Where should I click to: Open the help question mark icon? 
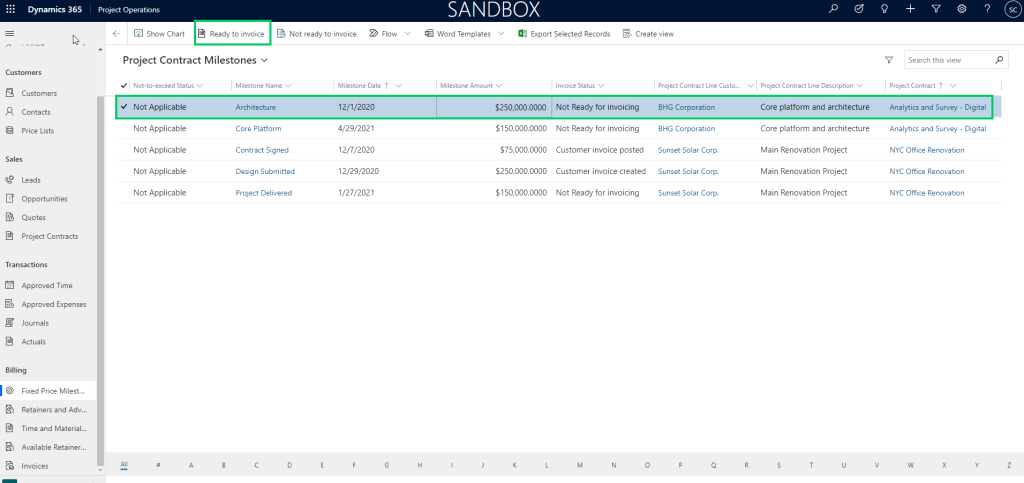[x=987, y=9]
